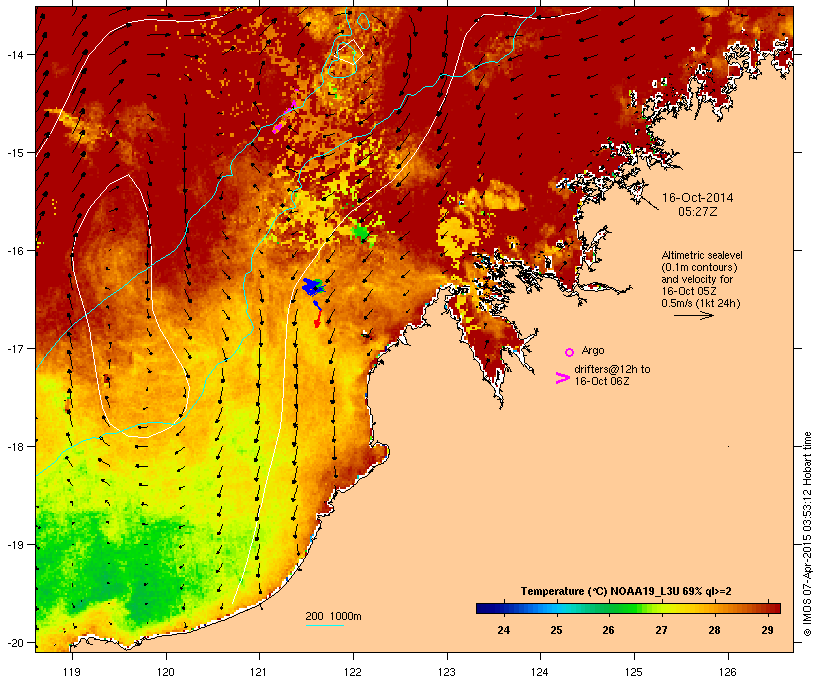The height and width of the screenshot is (680, 820).
Task: Click the colorbar tick label 25
Action: point(556,630)
